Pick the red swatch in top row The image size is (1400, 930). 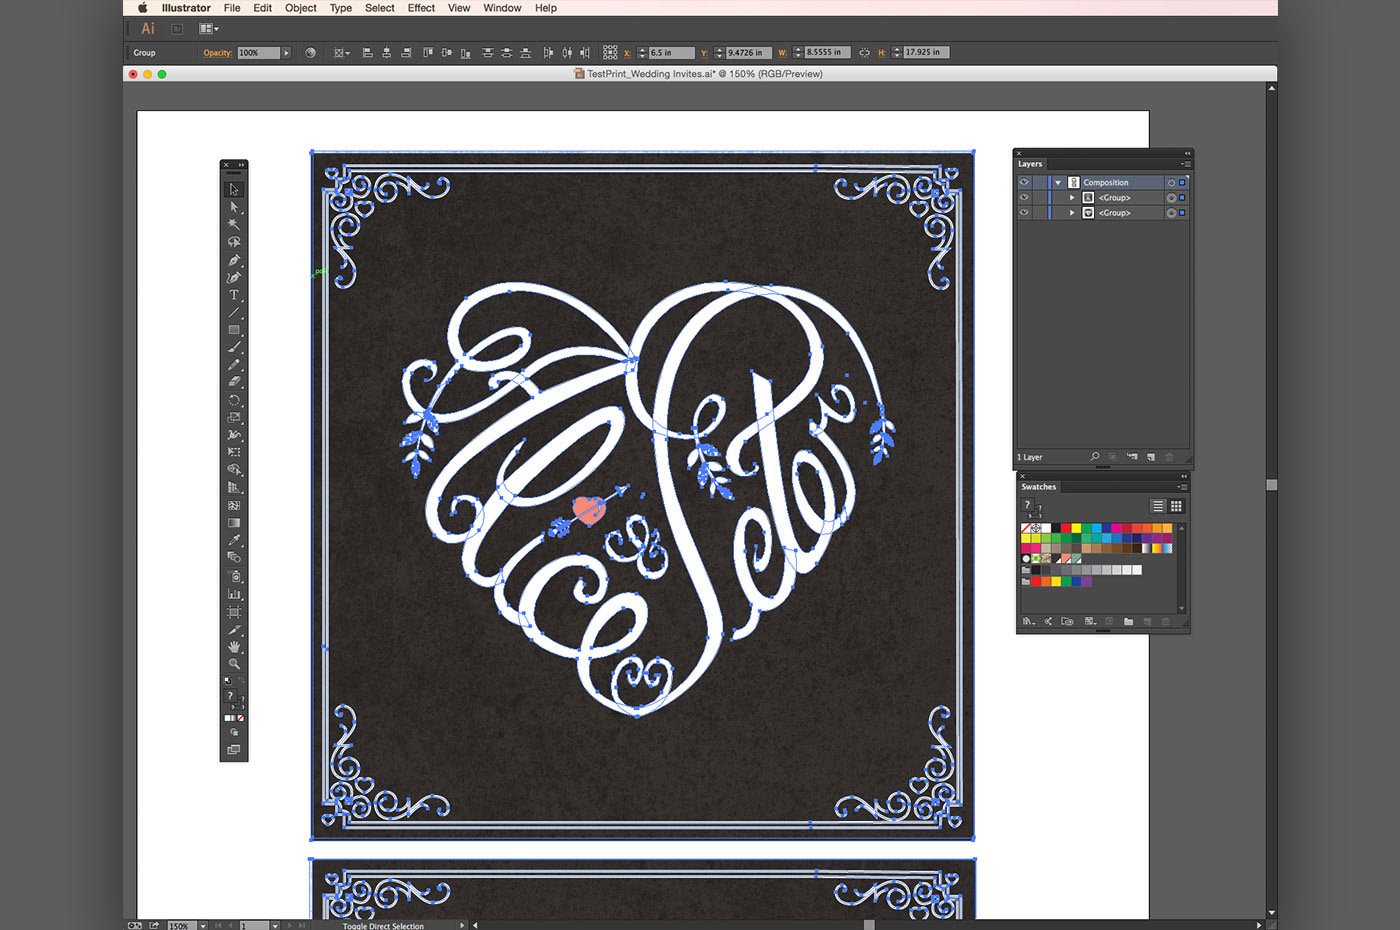click(1066, 528)
